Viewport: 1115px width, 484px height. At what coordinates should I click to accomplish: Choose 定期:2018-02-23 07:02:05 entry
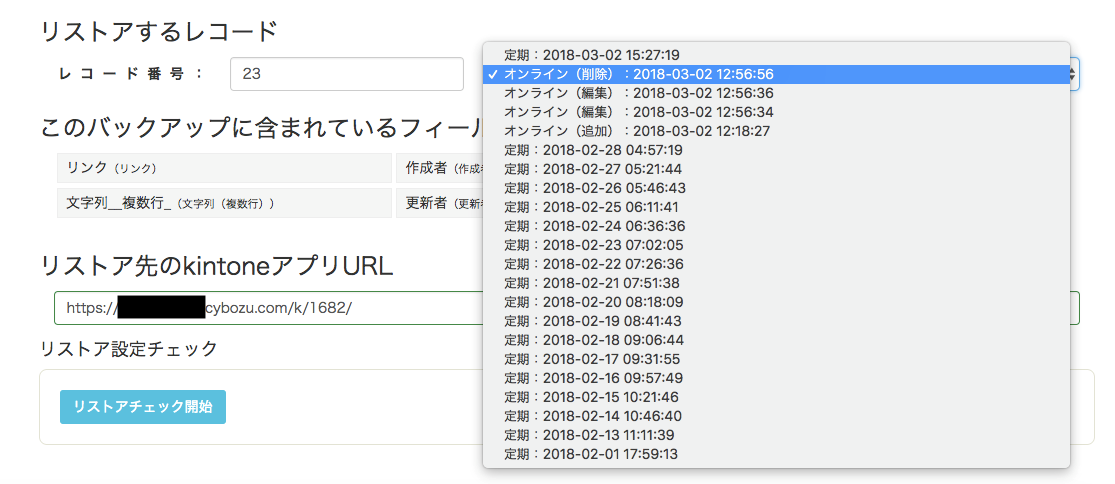tap(776, 245)
